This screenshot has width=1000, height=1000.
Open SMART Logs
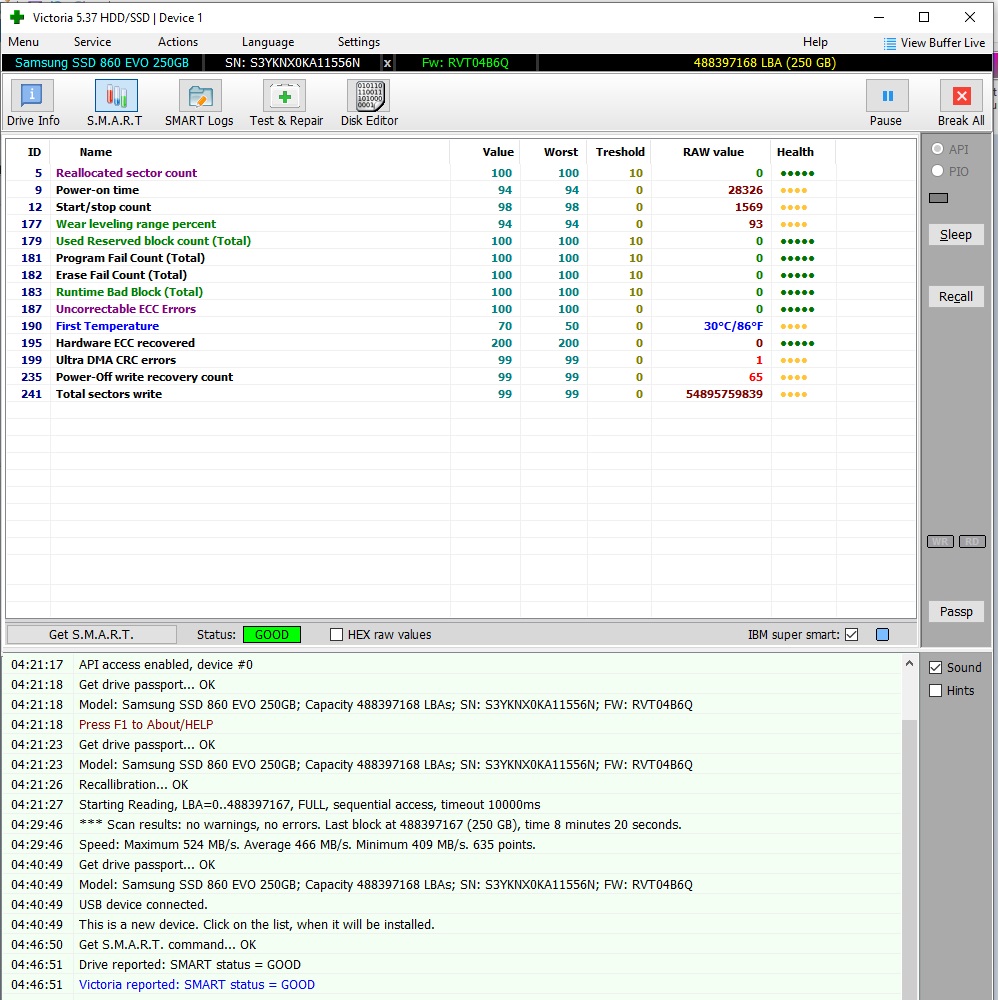[x=200, y=103]
